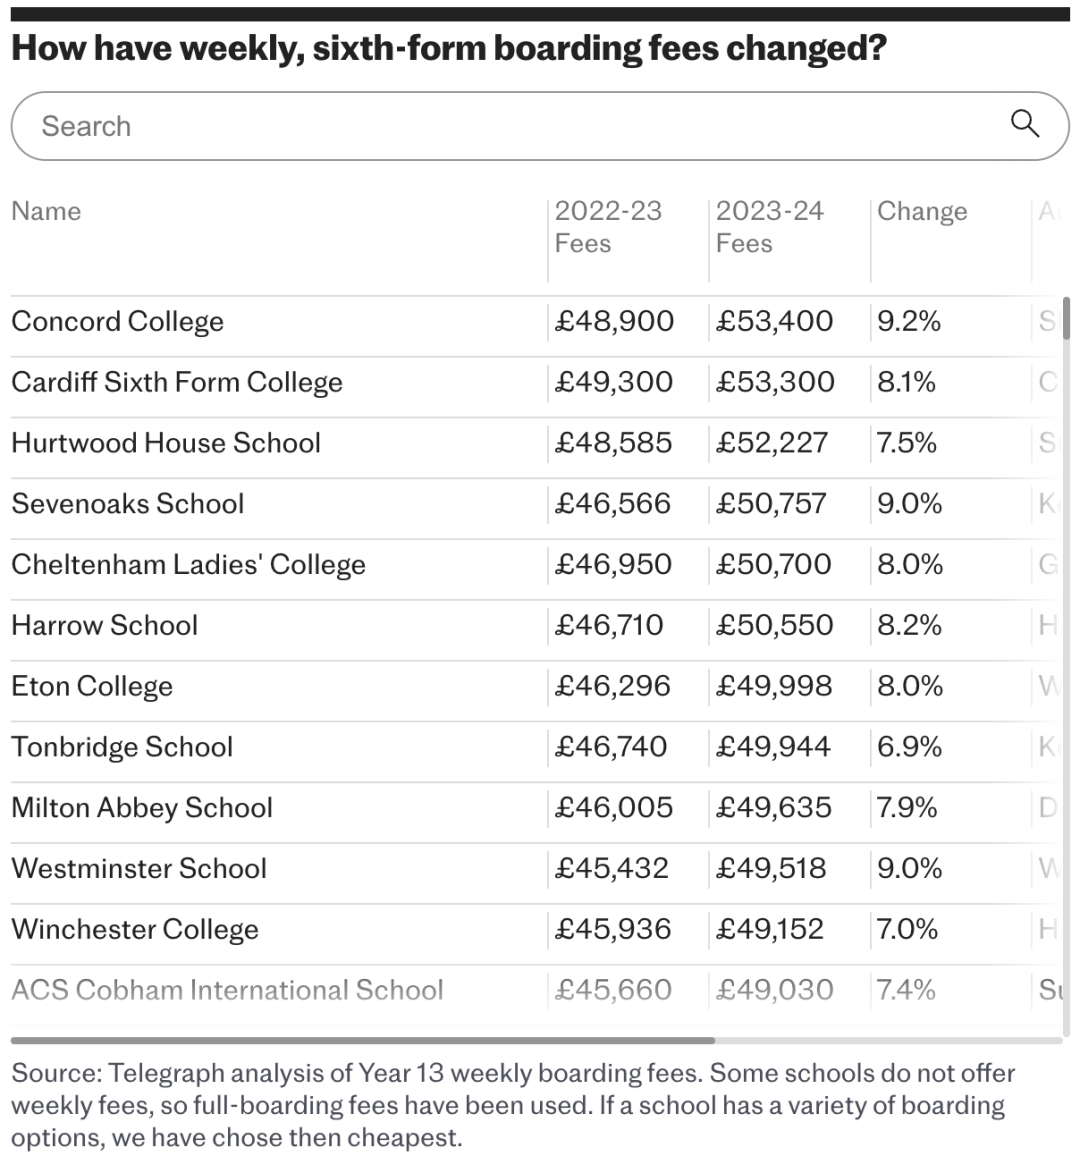Click the search magnifying glass icon
Image resolution: width=1080 pixels, height=1173 pixels.
click(x=1025, y=124)
